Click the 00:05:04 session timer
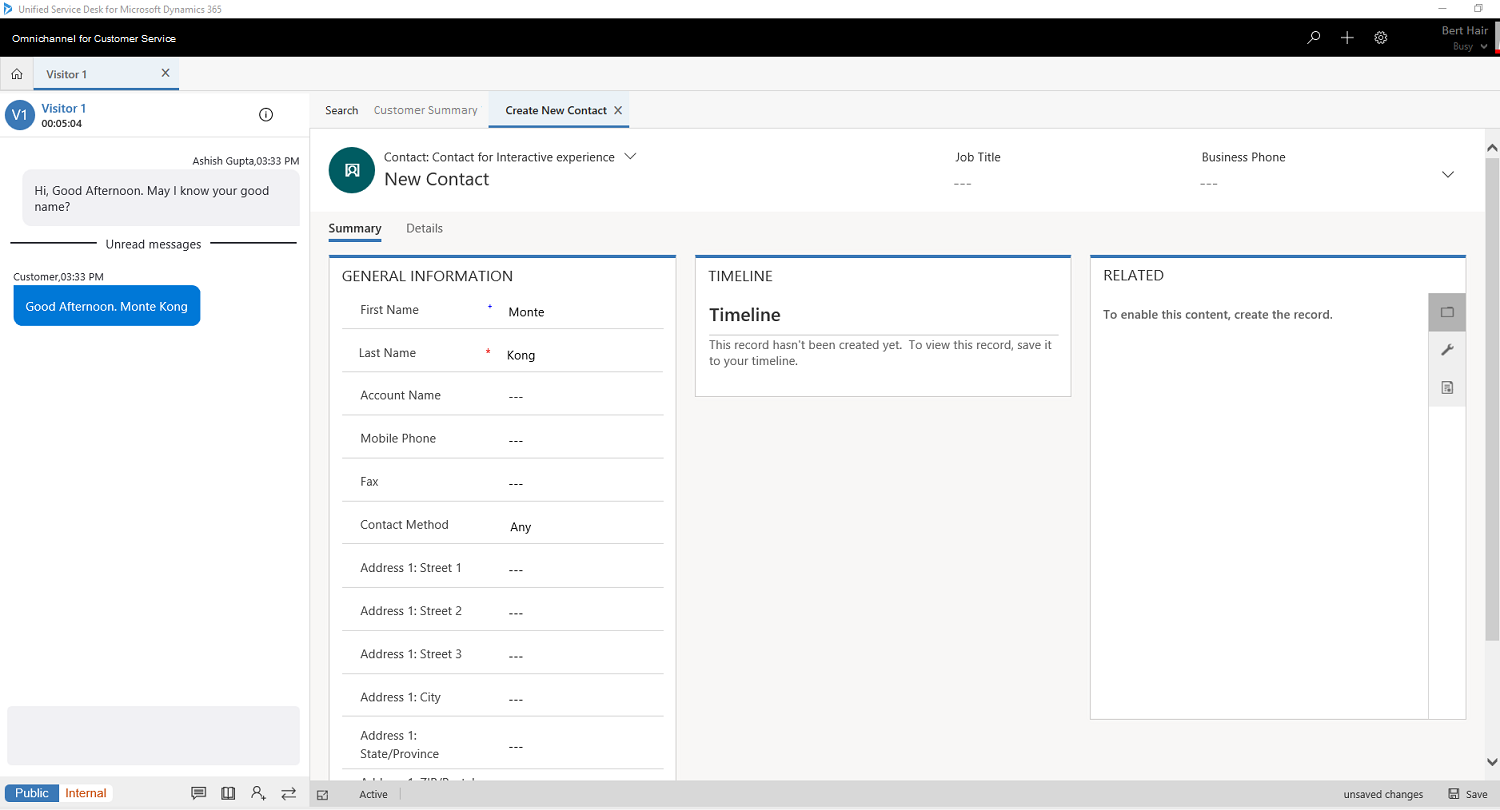1500x810 pixels. [62, 124]
